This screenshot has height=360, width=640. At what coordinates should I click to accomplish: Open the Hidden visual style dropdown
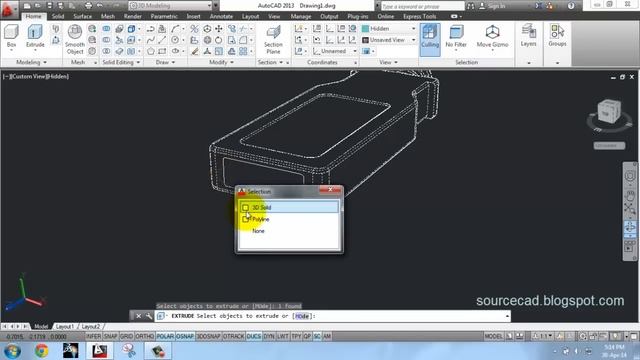(x=389, y=29)
